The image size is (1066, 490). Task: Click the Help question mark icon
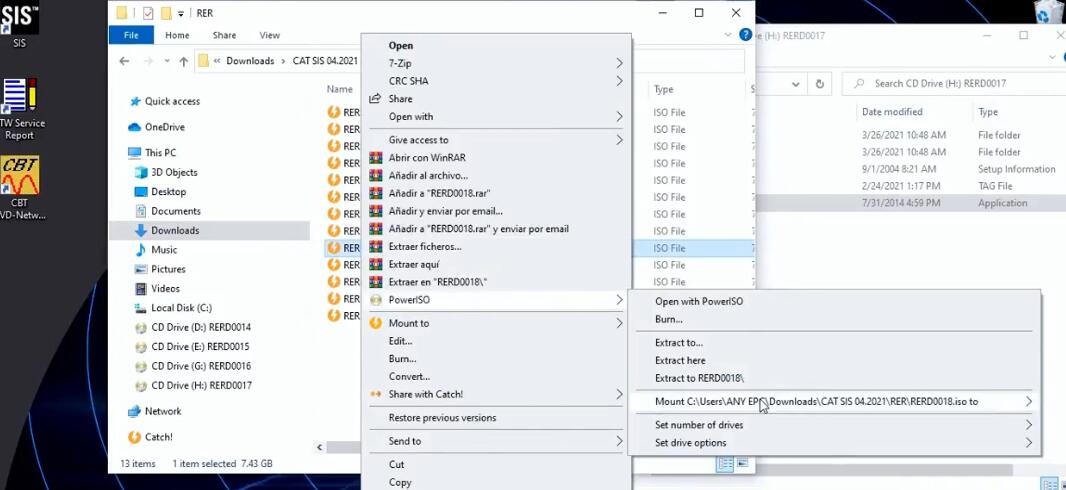(746, 35)
